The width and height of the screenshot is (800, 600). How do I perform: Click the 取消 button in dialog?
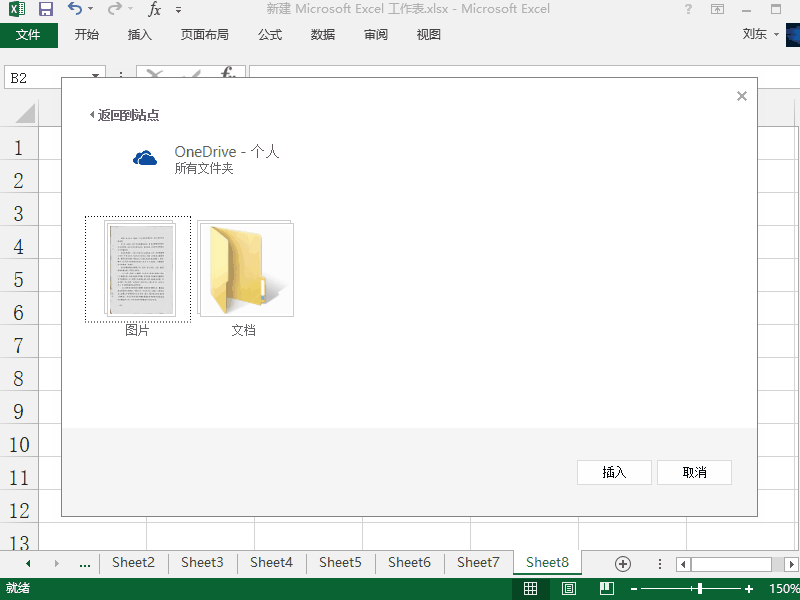pos(694,472)
